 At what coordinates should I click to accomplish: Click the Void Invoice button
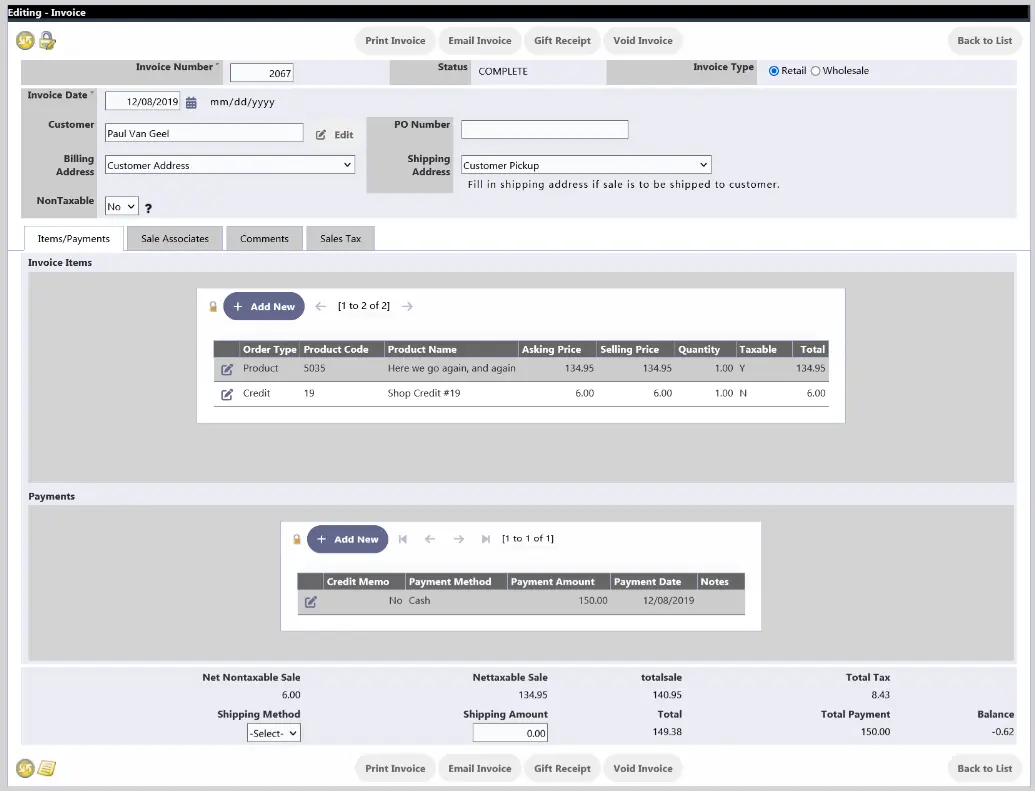pyautogui.click(x=642, y=40)
